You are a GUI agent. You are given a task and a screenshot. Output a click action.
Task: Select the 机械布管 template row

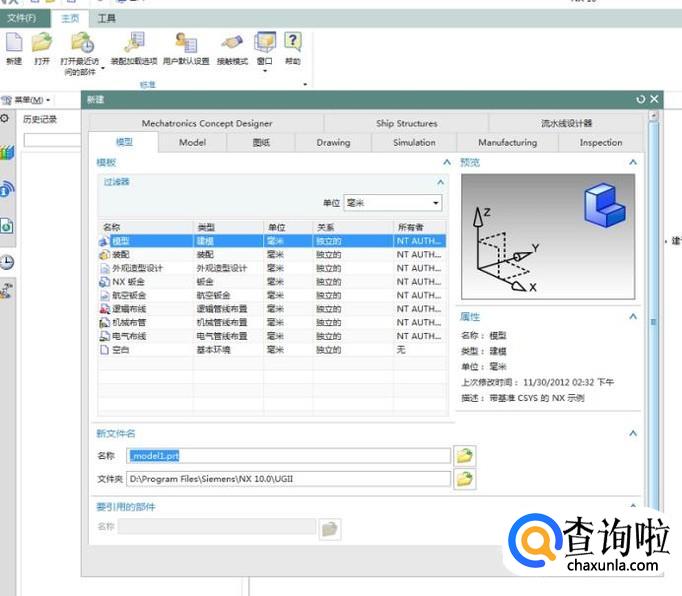272,322
